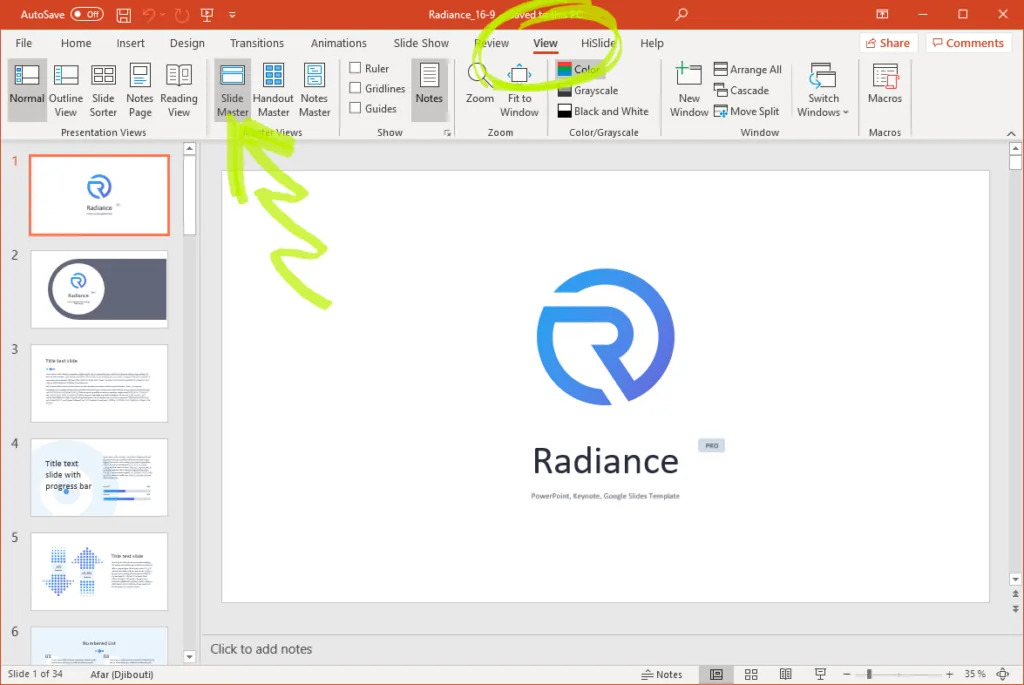Screen dimensions: 1024x685
Task: Open a New Window
Action: pyautogui.click(x=688, y=89)
